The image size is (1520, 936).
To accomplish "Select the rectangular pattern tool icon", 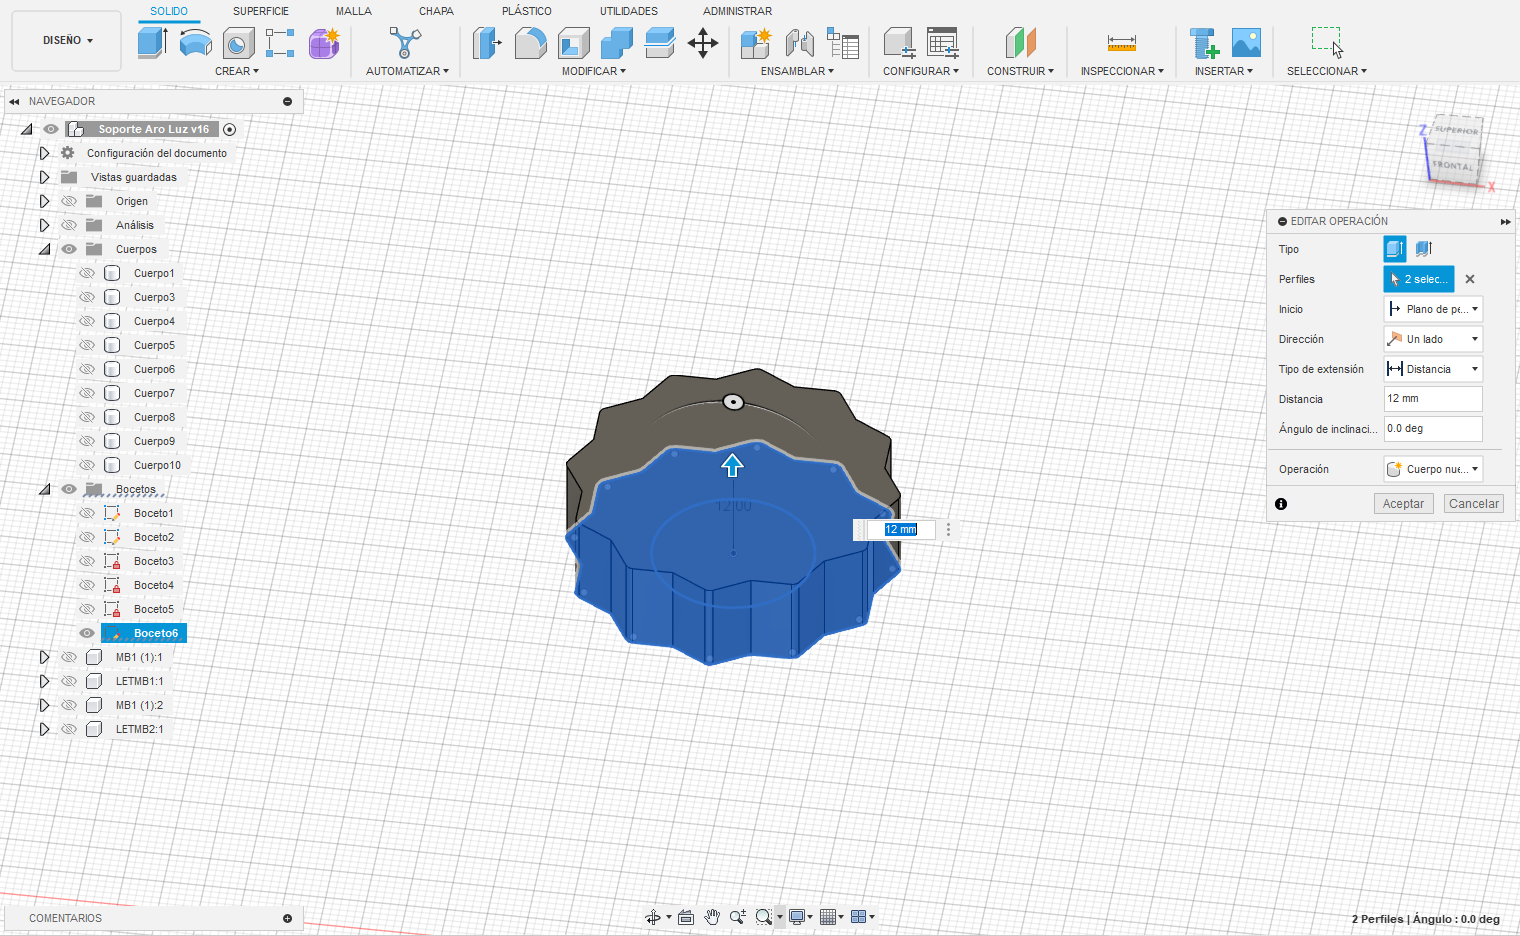I will point(280,43).
